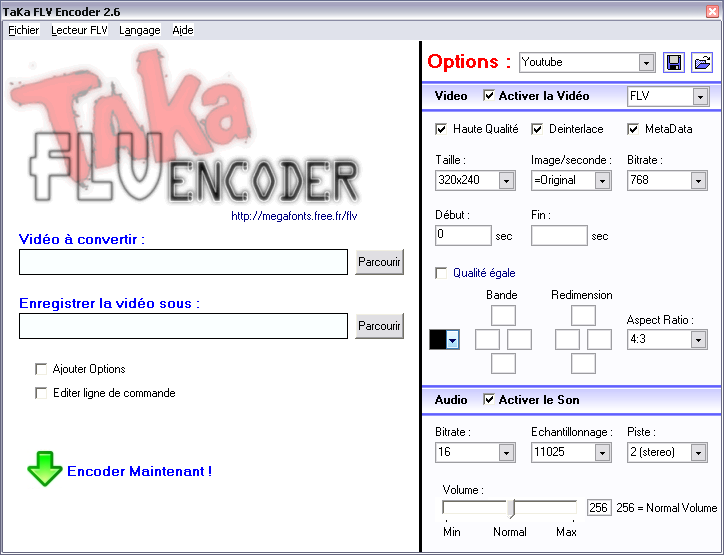
Task: Click the left Redimension input box
Action: point(567,340)
